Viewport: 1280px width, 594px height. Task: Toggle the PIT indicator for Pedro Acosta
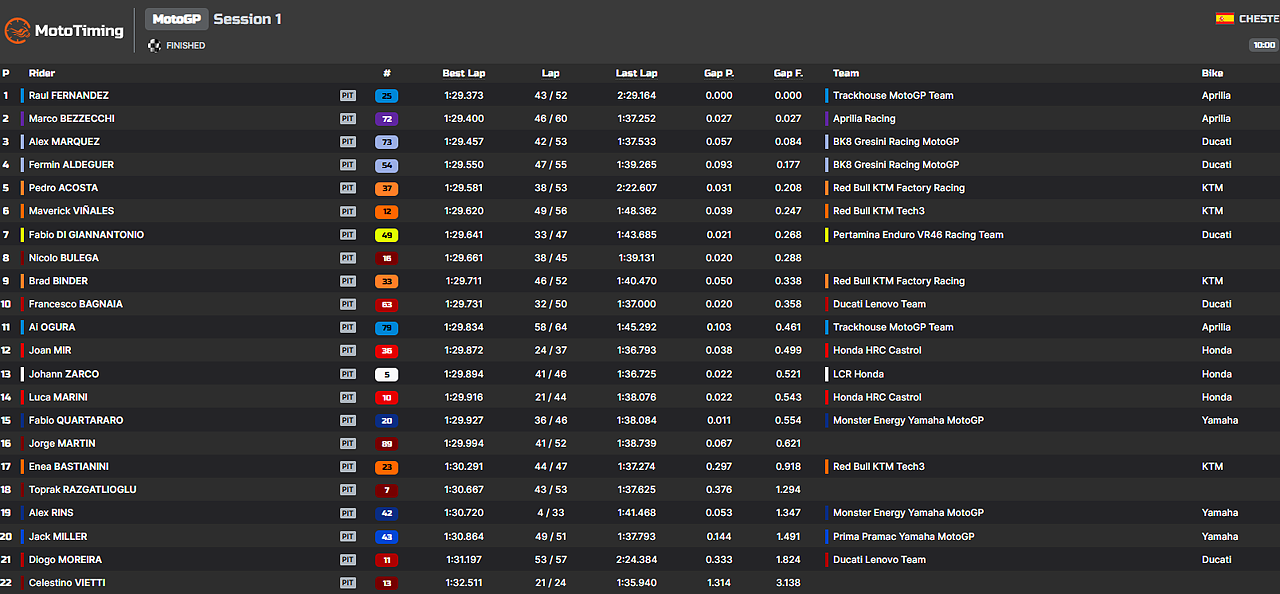tap(347, 187)
